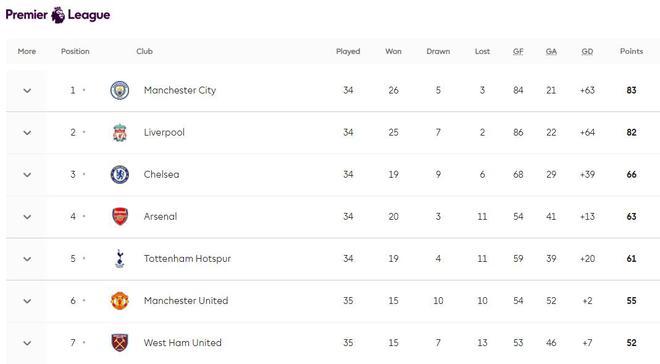The height and width of the screenshot is (364, 660).
Task: Click the Manchester City club crest
Action: point(120,90)
